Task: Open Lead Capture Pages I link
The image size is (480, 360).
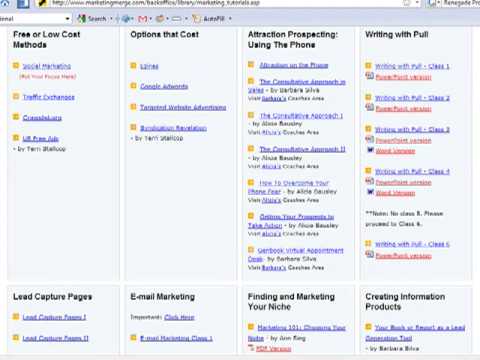Action: [x=54, y=317]
